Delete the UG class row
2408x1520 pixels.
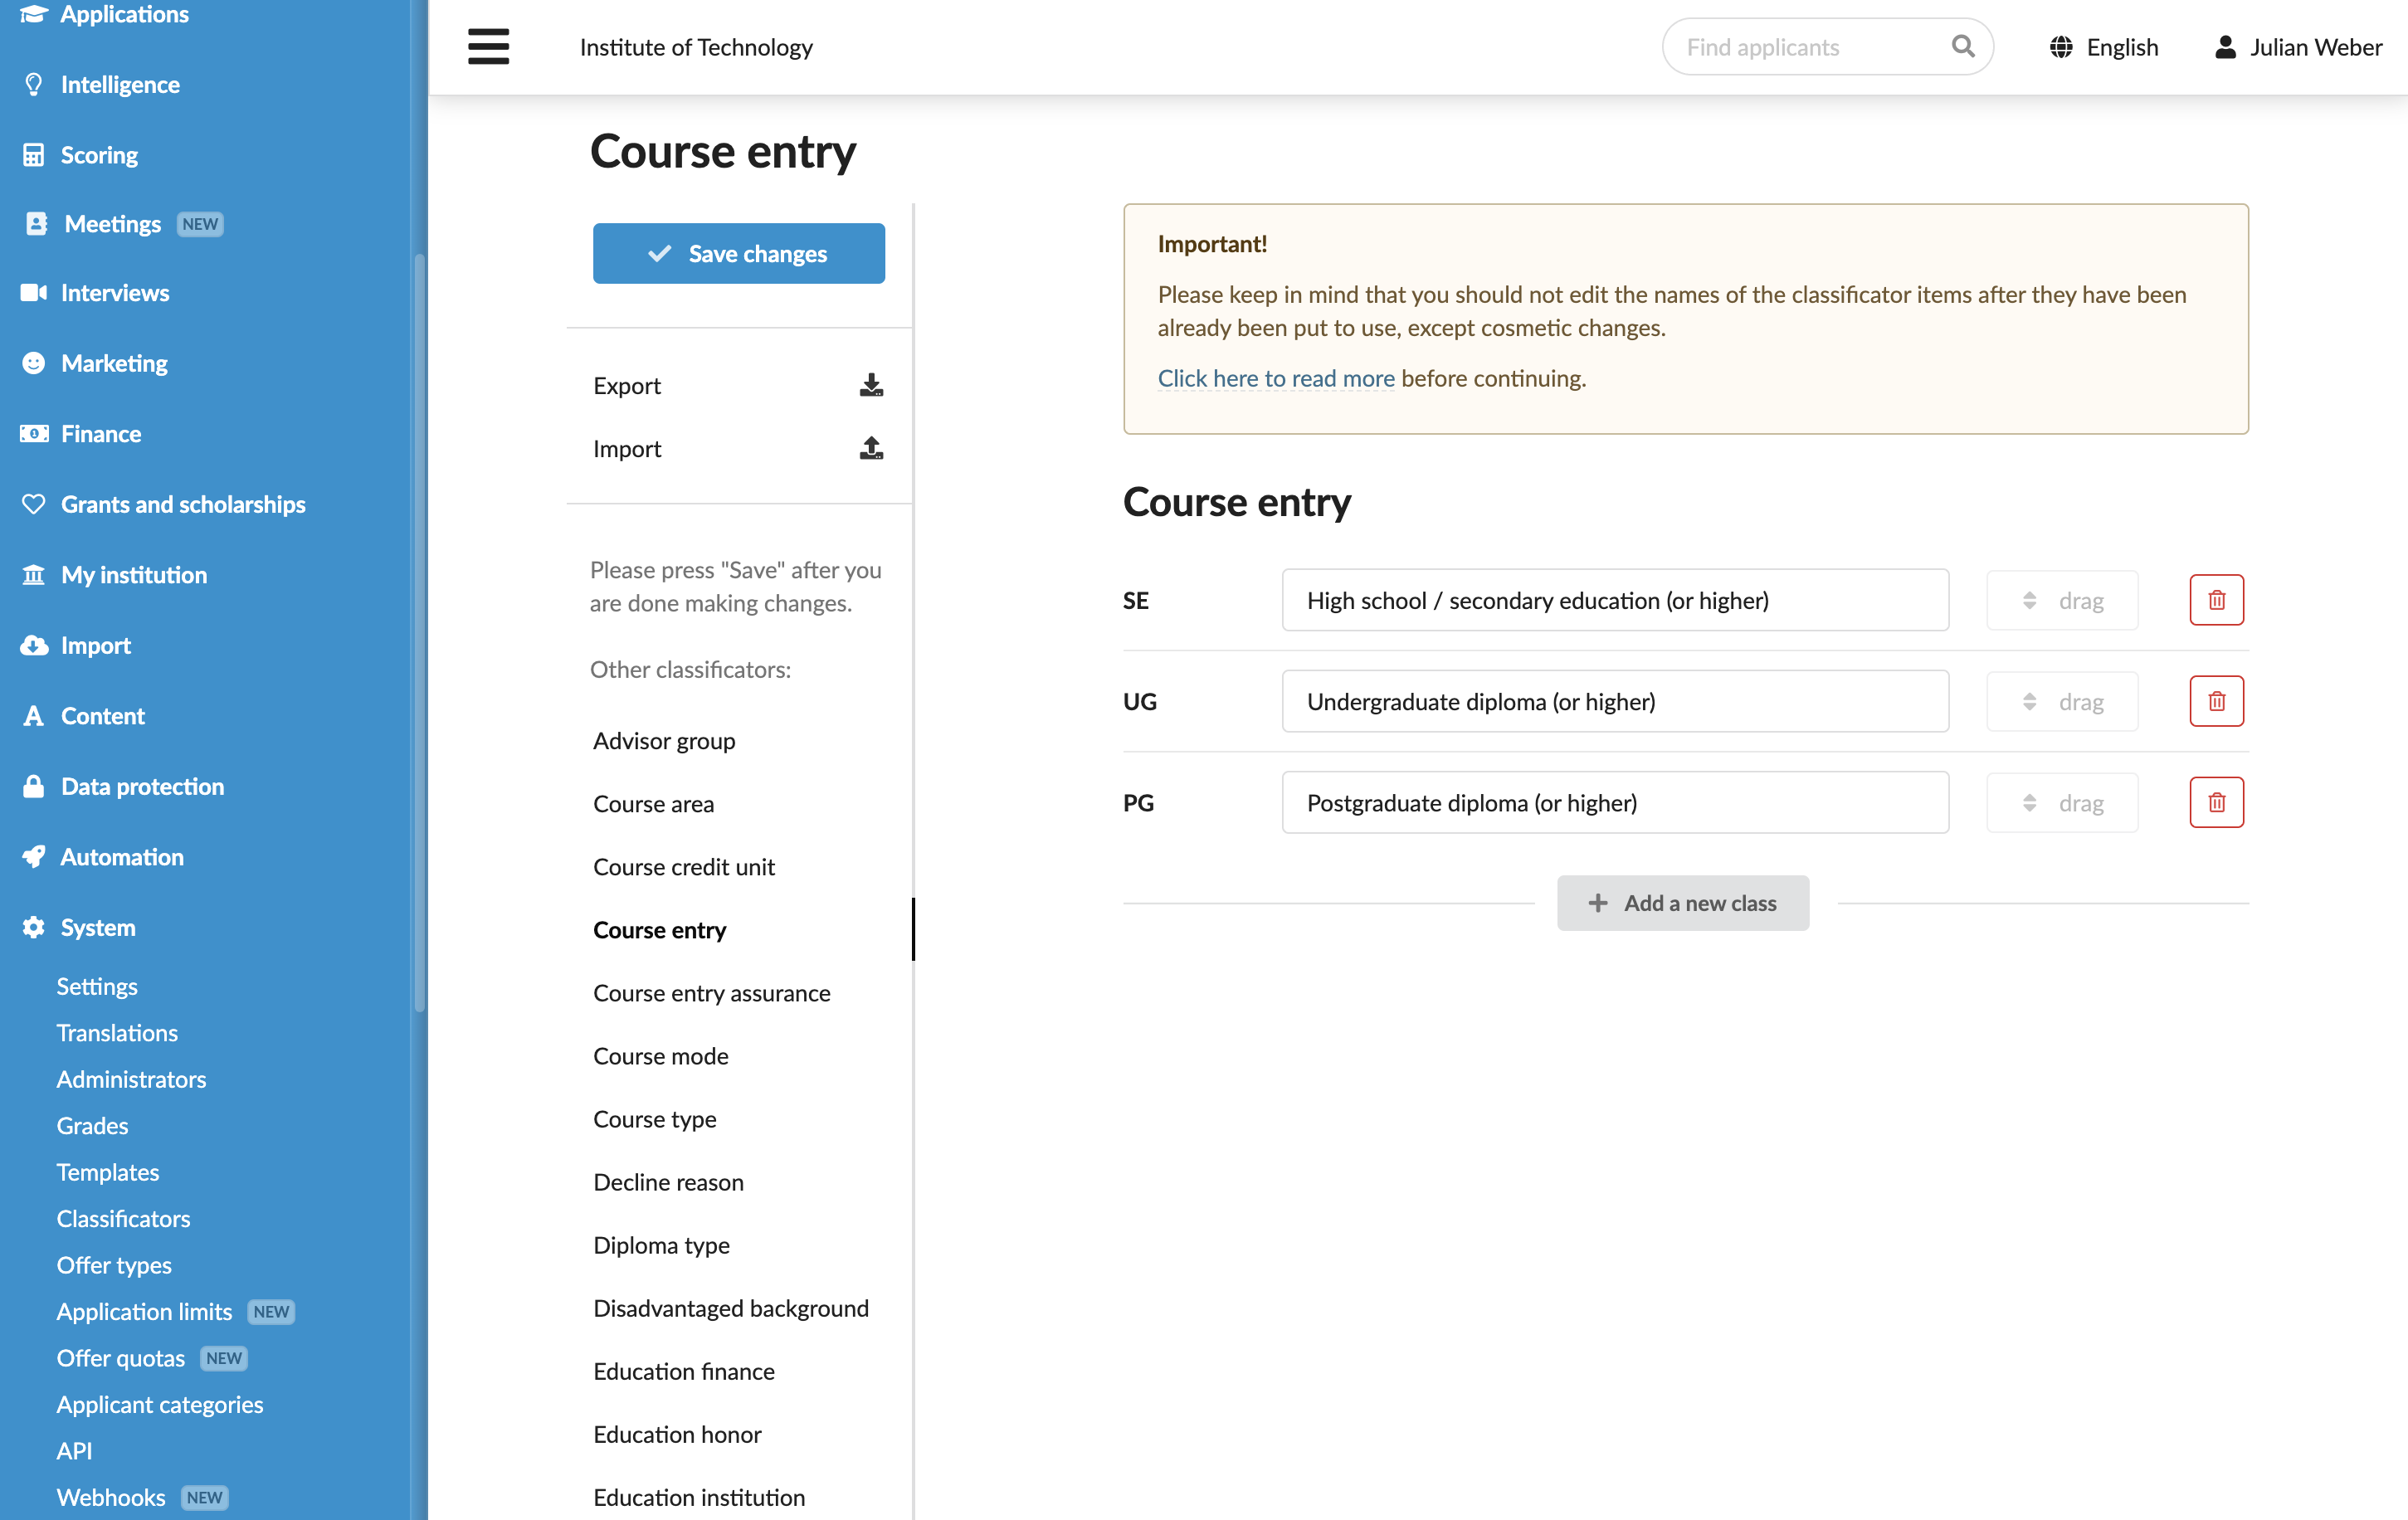click(x=2216, y=701)
